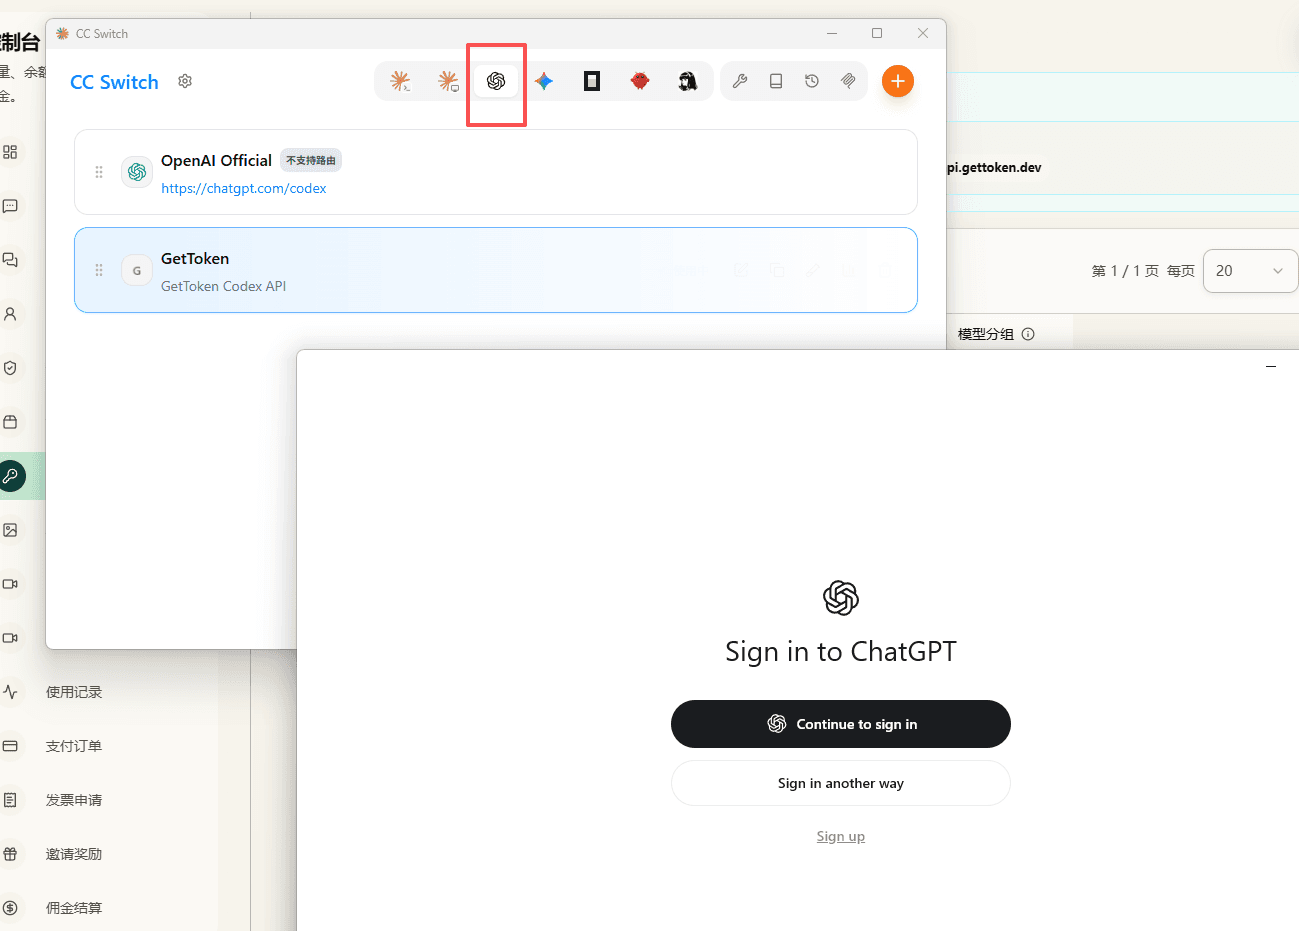1299x931 pixels.
Task: Select the OpenAI Official provider name
Action: [216, 160]
